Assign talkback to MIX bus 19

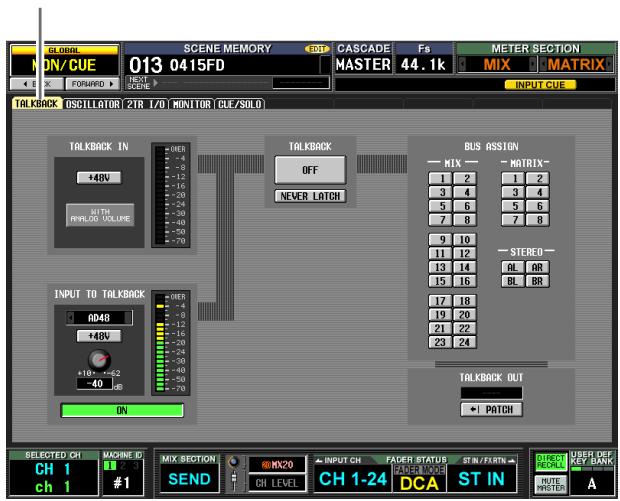(x=440, y=315)
